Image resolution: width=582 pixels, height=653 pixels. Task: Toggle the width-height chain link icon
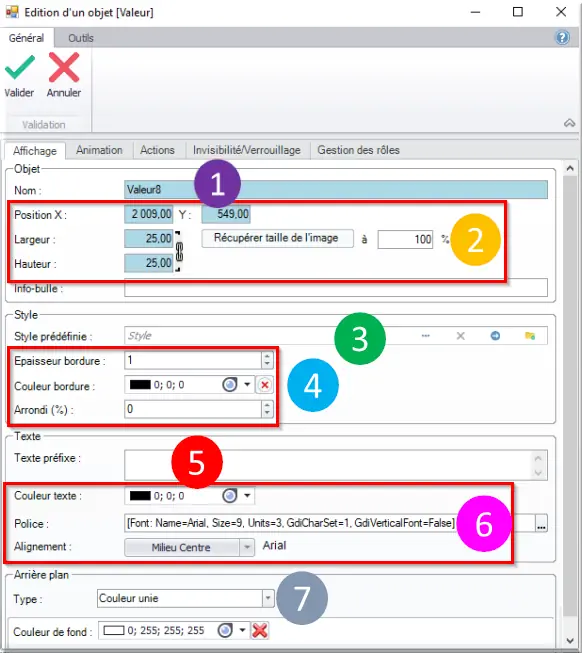[179, 252]
